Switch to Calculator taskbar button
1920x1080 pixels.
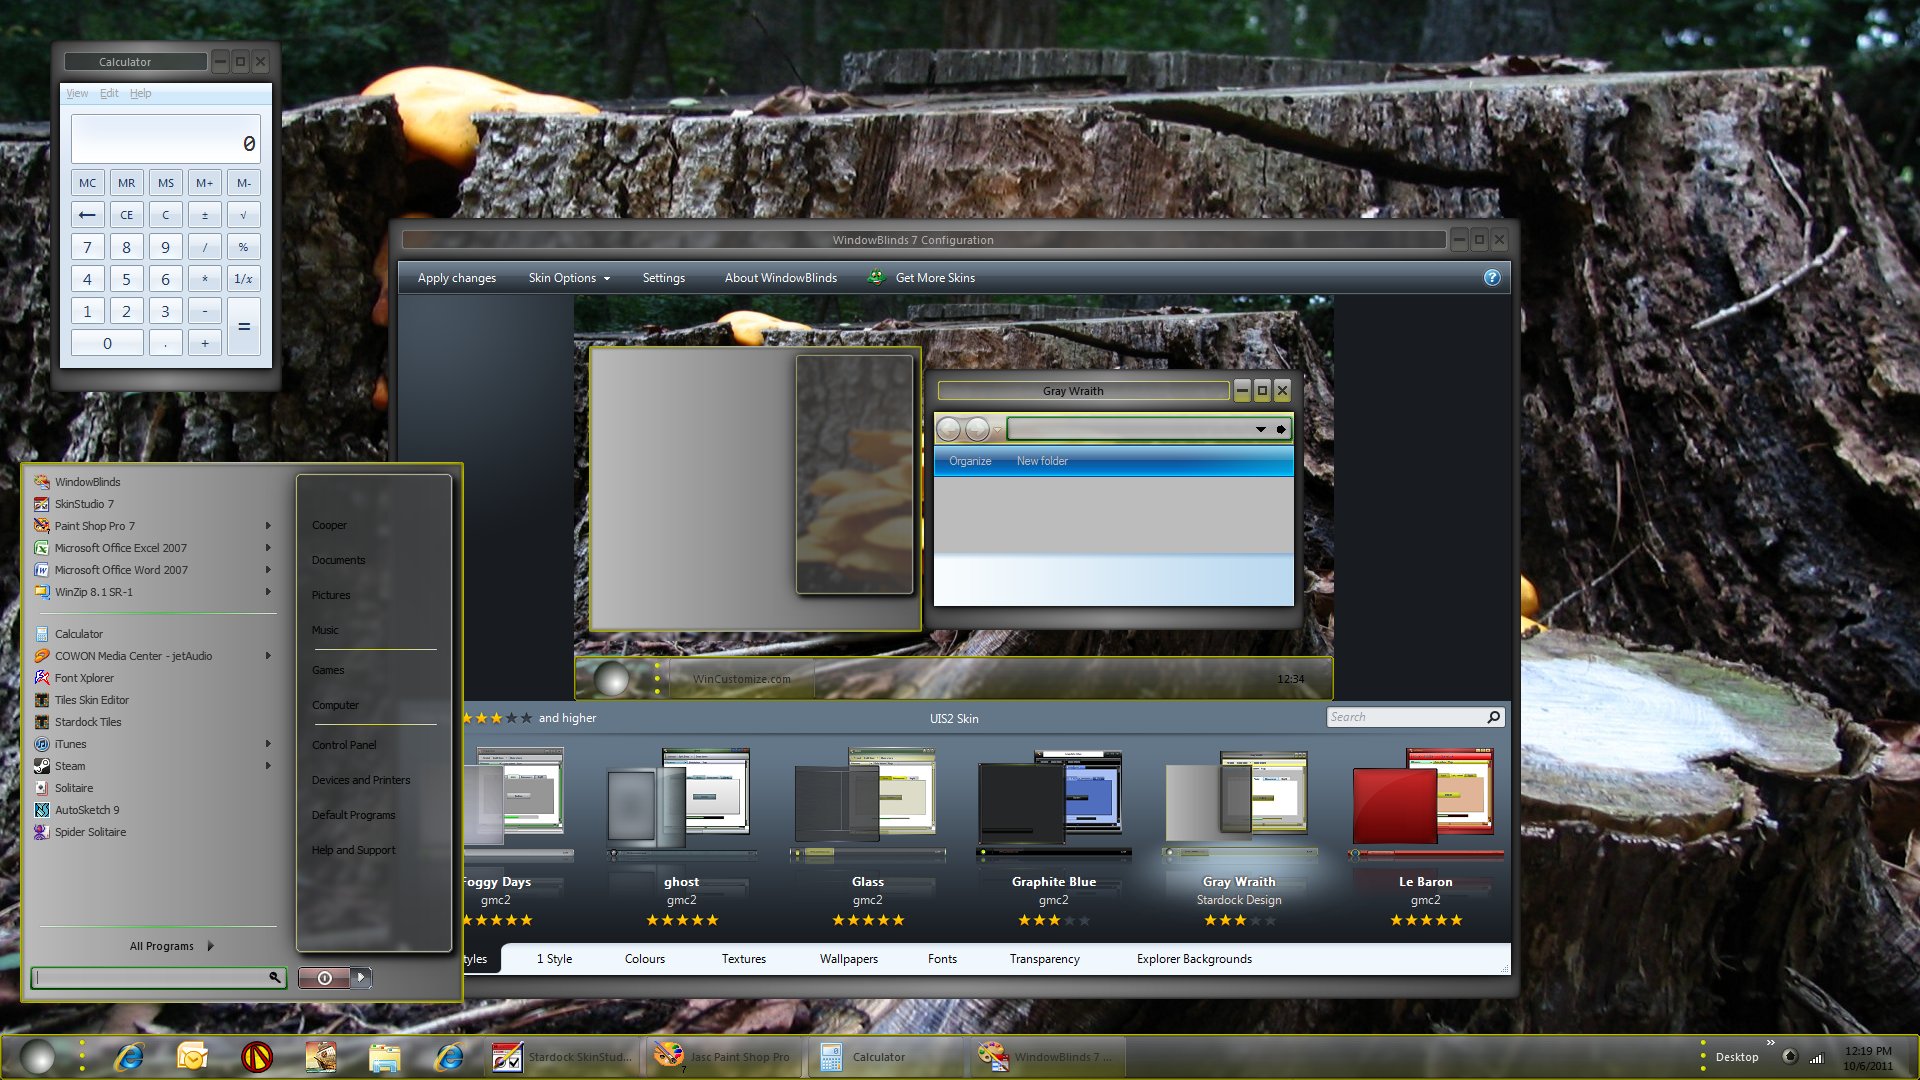pyautogui.click(x=885, y=1057)
